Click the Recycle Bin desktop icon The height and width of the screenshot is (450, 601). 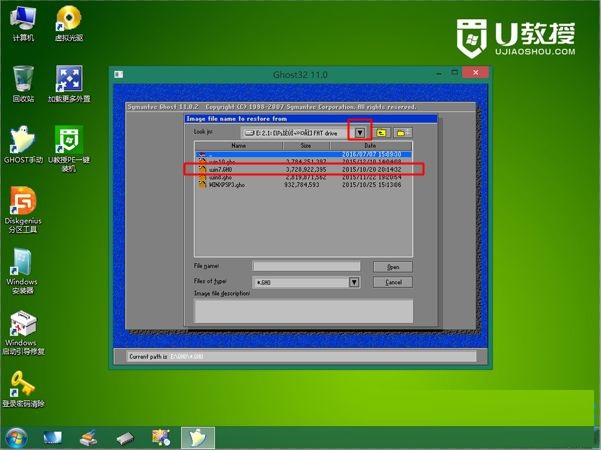pos(23,78)
